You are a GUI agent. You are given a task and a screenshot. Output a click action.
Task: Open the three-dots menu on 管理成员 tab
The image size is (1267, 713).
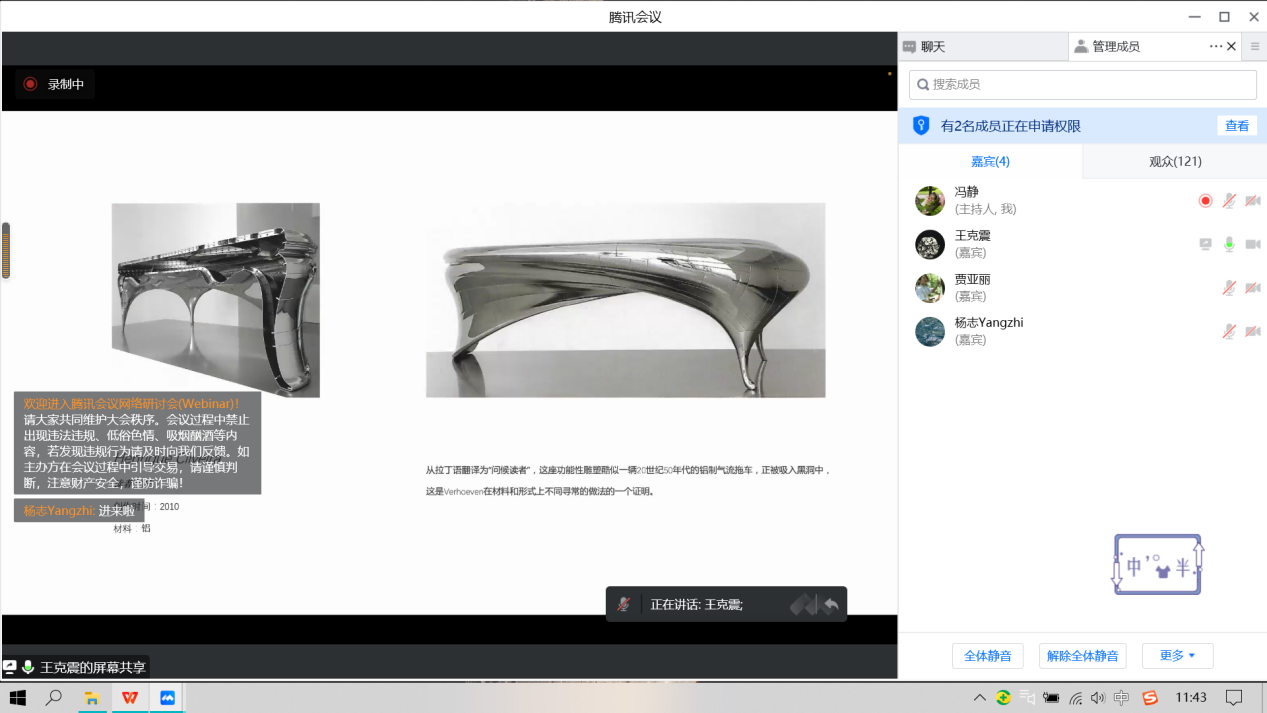pyautogui.click(x=1215, y=46)
